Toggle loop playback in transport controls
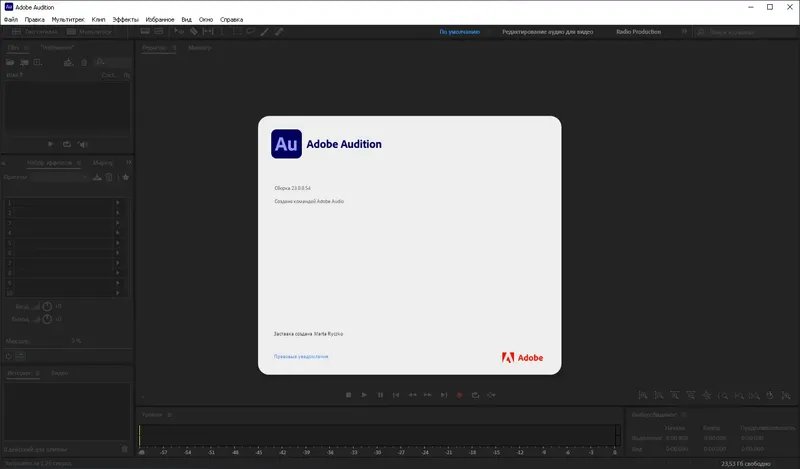The height and width of the screenshot is (469, 800). [x=476, y=395]
